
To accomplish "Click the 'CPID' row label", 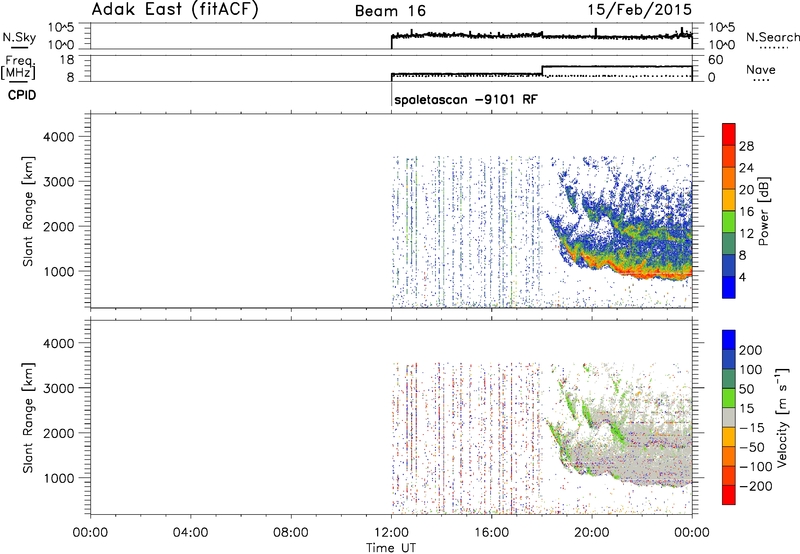I will pyautogui.click(x=22, y=95).
